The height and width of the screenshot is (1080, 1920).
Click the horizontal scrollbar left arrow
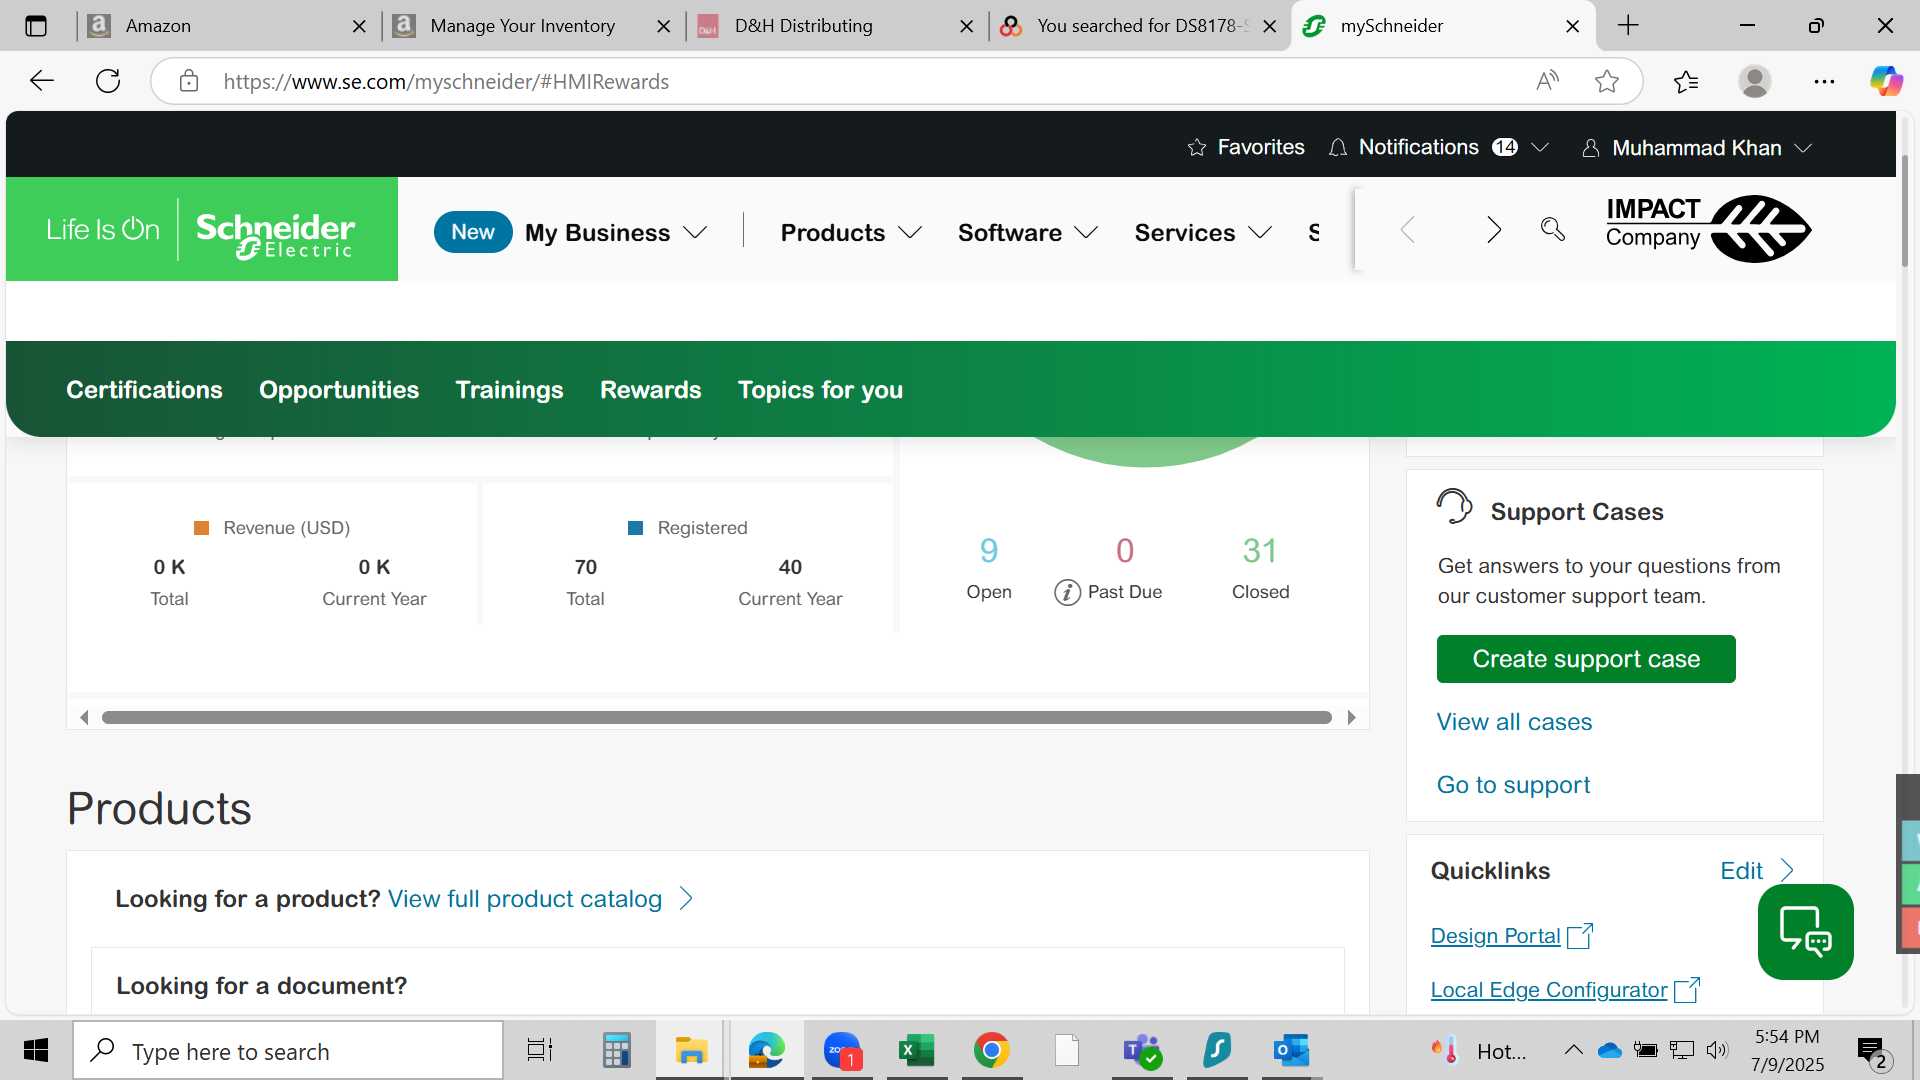(84, 717)
